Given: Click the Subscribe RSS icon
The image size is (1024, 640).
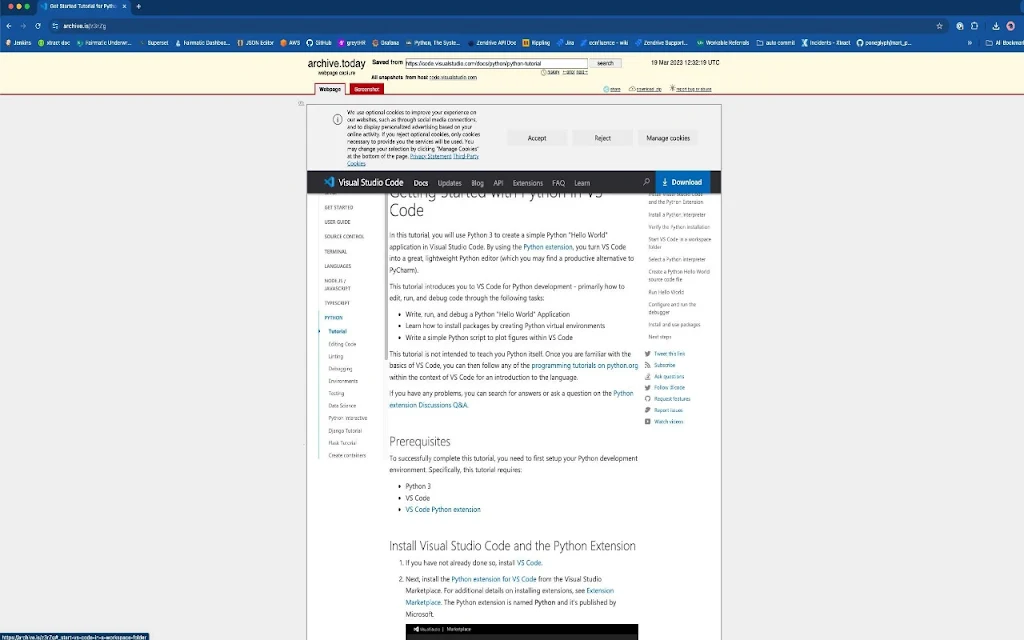Looking at the screenshot, I should [x=648, y=365].
